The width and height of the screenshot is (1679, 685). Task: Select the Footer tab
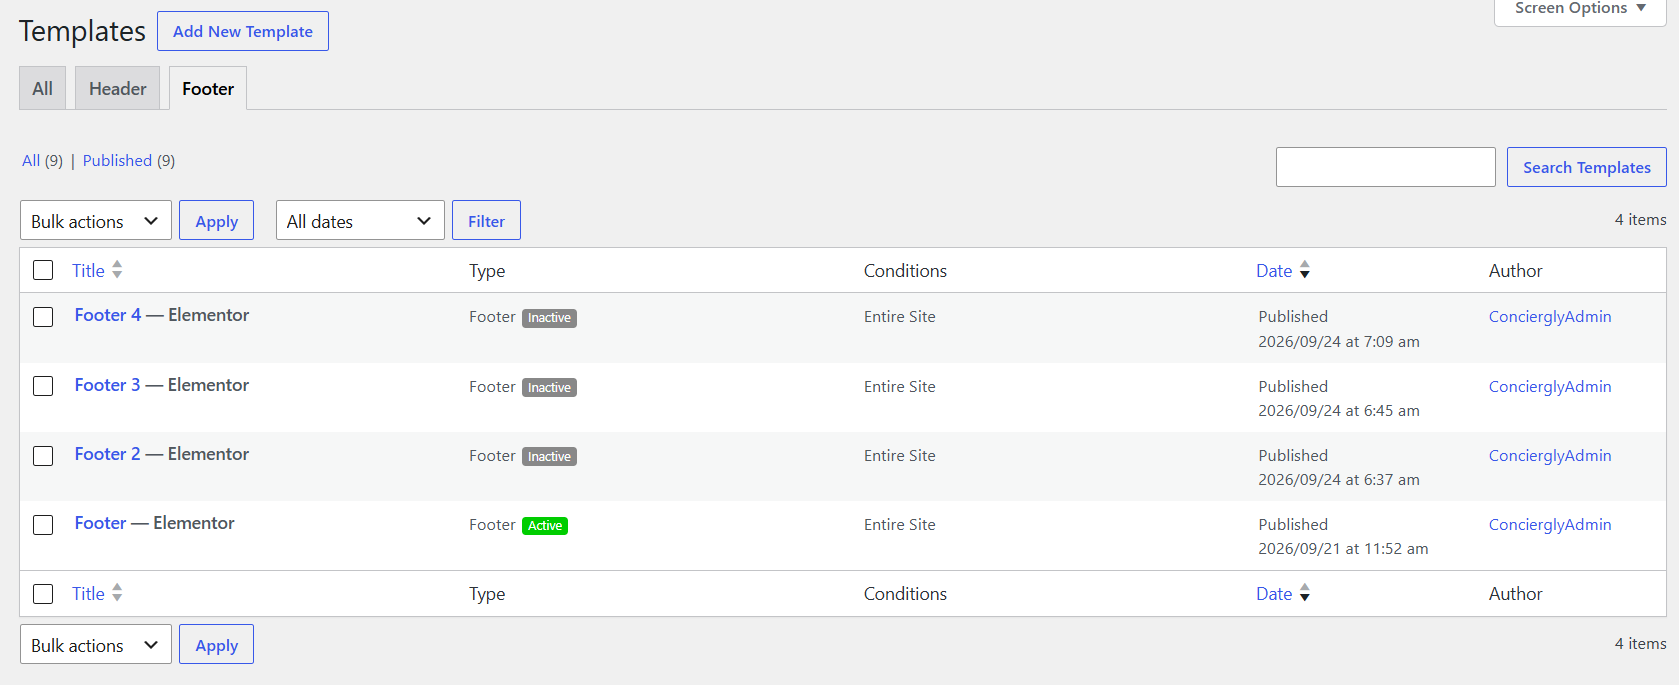(x=208, y=88)
